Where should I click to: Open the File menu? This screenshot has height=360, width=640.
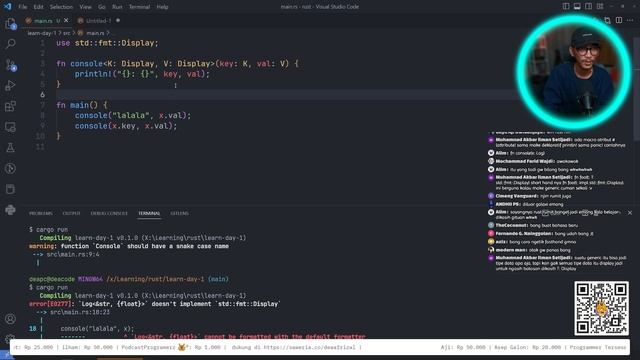tap(23, 7)
